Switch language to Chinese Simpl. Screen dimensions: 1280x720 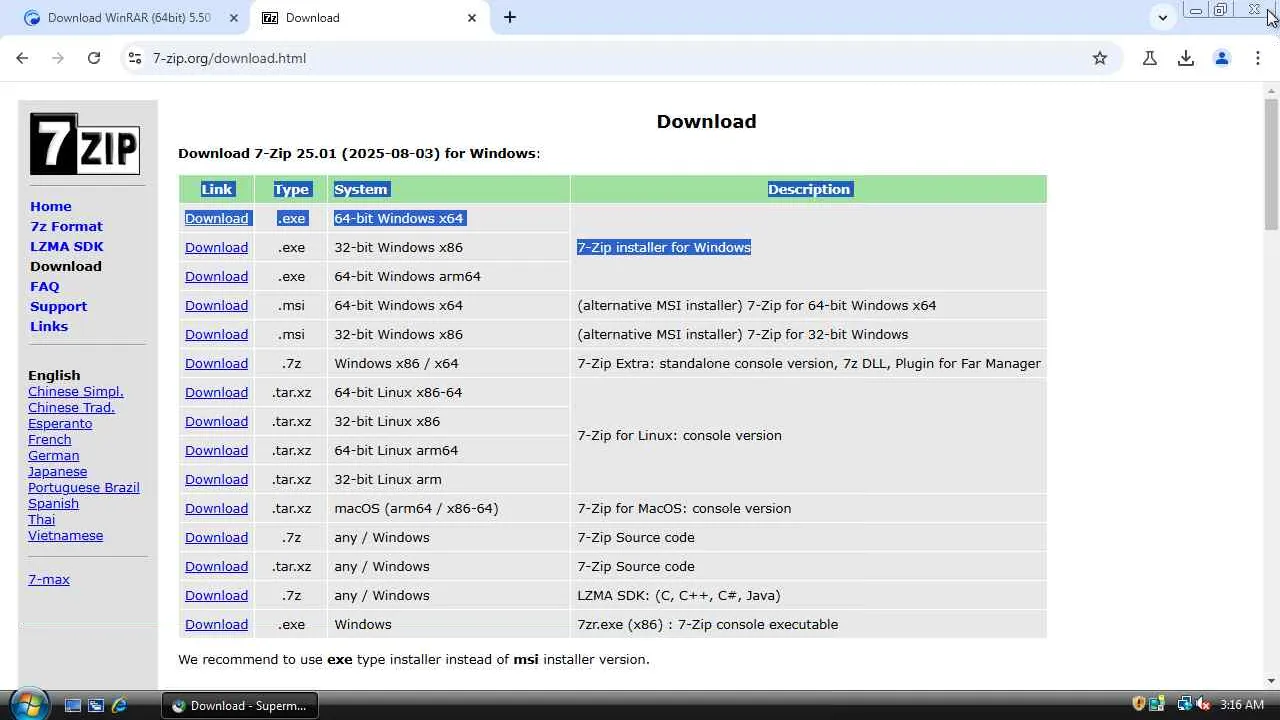tap(76, 391)
